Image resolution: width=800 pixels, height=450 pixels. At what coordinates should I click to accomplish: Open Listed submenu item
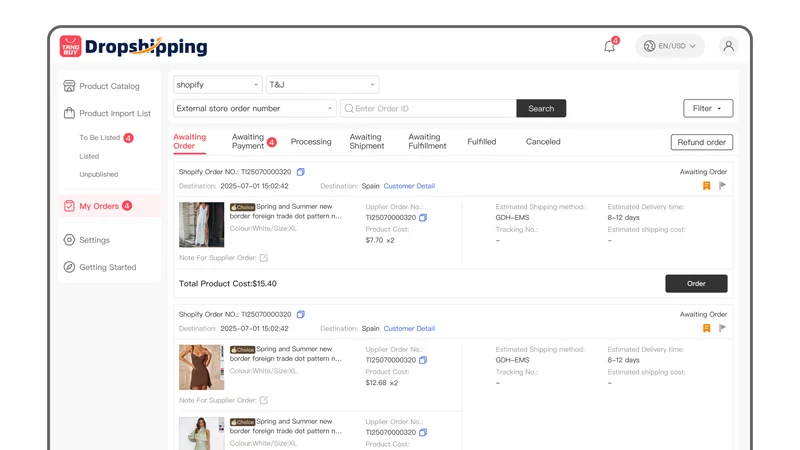(x=89, y=156)
